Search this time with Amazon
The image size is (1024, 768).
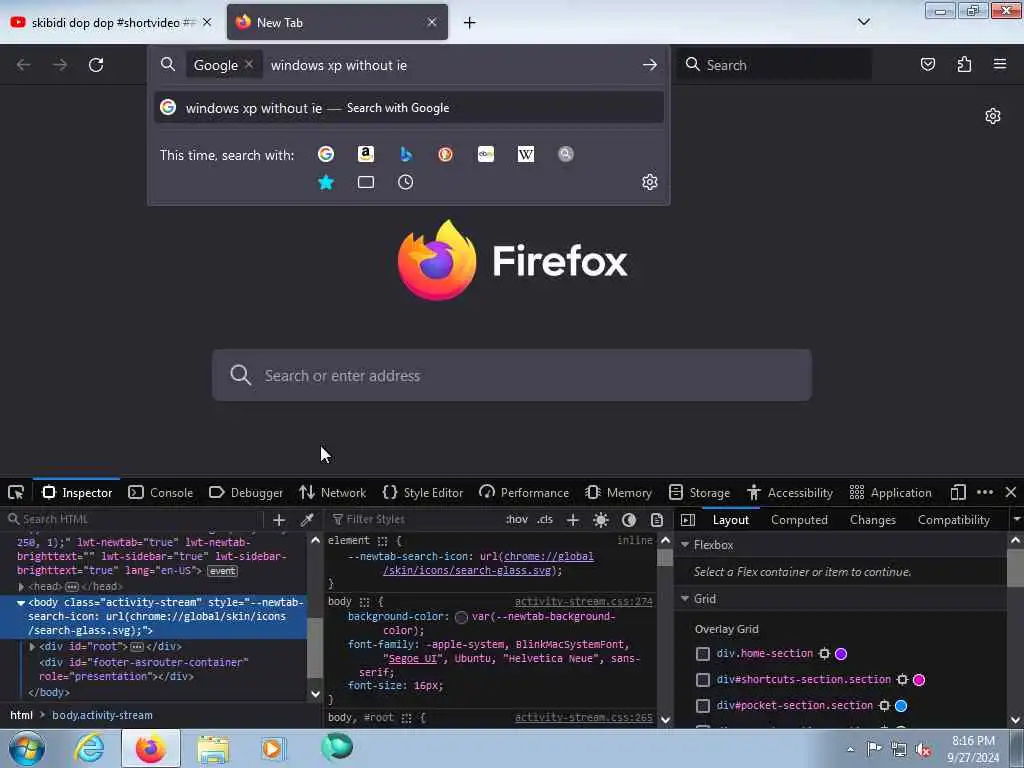(366, 154)
